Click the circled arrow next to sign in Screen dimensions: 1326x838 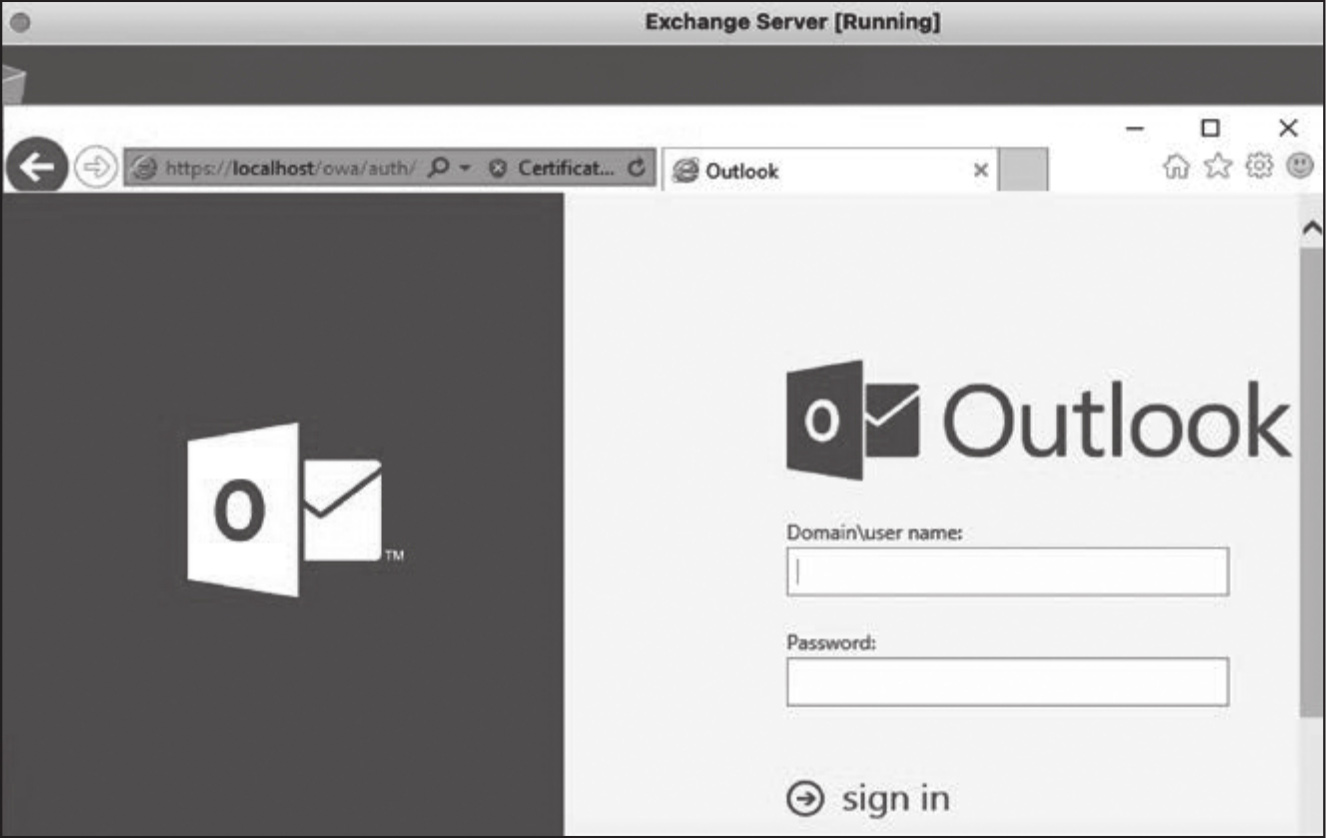(x=806, y=798)
